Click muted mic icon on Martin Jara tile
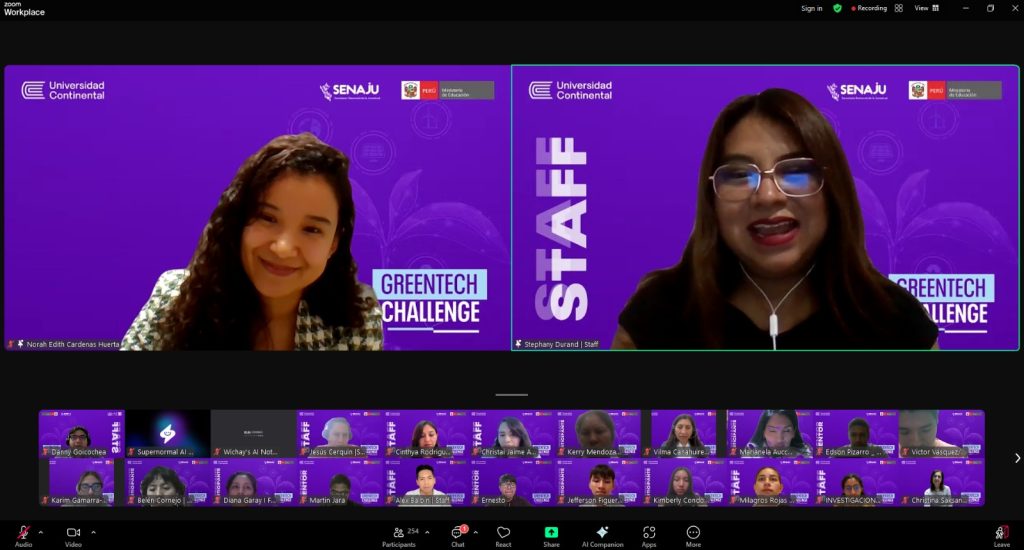This screenshot has height=550, width=1024. pyautogui.click(x=304, y=500)
